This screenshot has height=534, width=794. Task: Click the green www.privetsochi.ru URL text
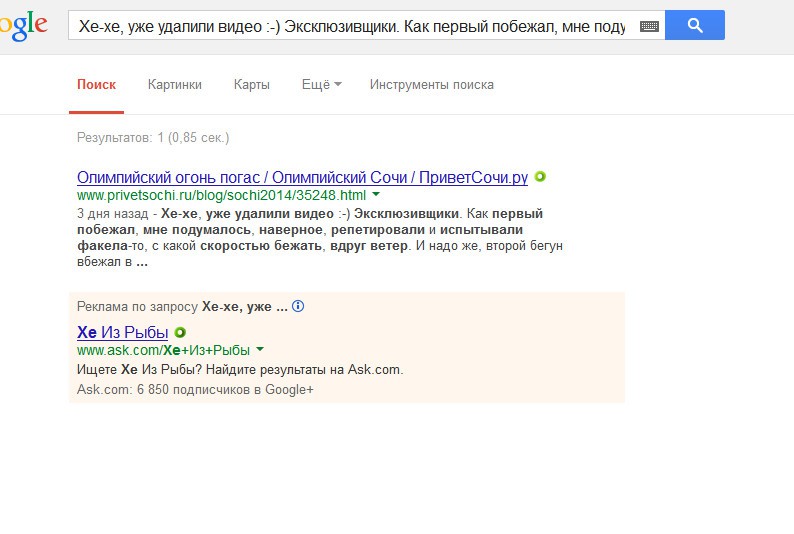tap(221, 195)
